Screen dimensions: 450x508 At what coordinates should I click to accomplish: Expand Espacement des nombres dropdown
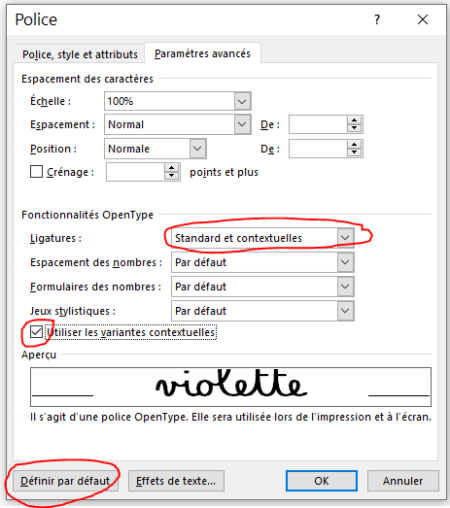tap(345, 262)
